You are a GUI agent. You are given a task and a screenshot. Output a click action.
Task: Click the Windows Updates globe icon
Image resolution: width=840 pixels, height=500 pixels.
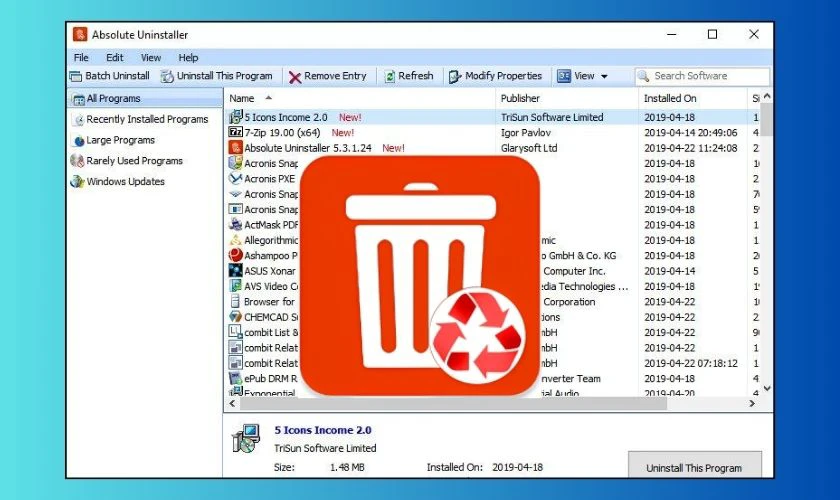77,182
